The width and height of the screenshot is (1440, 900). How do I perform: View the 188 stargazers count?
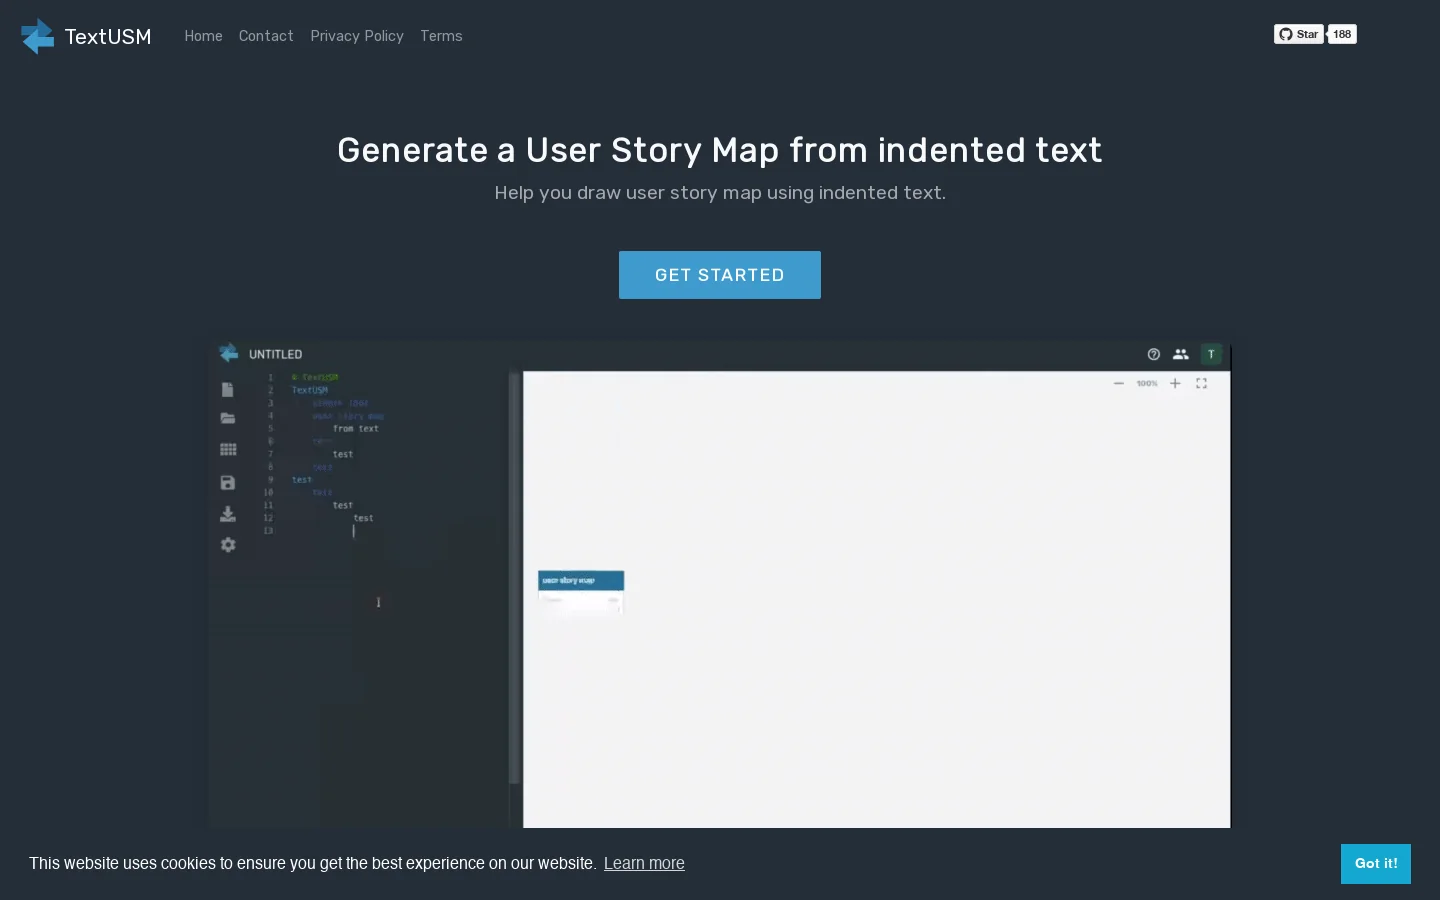tap(1342, 34)
